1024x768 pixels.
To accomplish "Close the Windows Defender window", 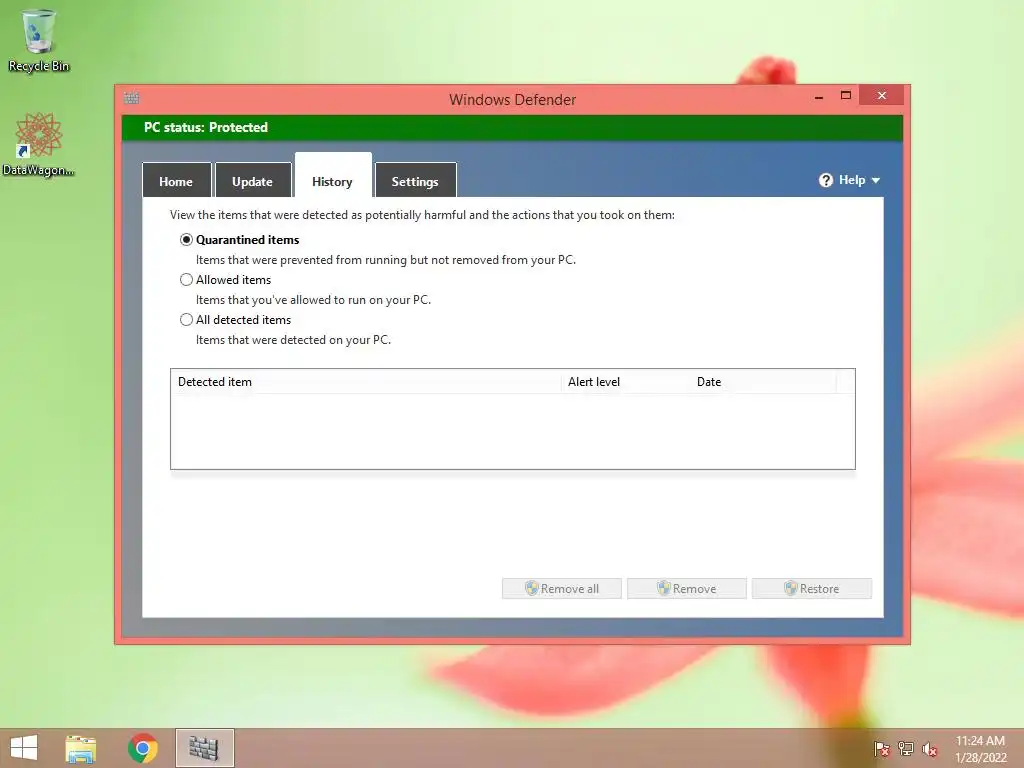I will (x=882, y=95).
